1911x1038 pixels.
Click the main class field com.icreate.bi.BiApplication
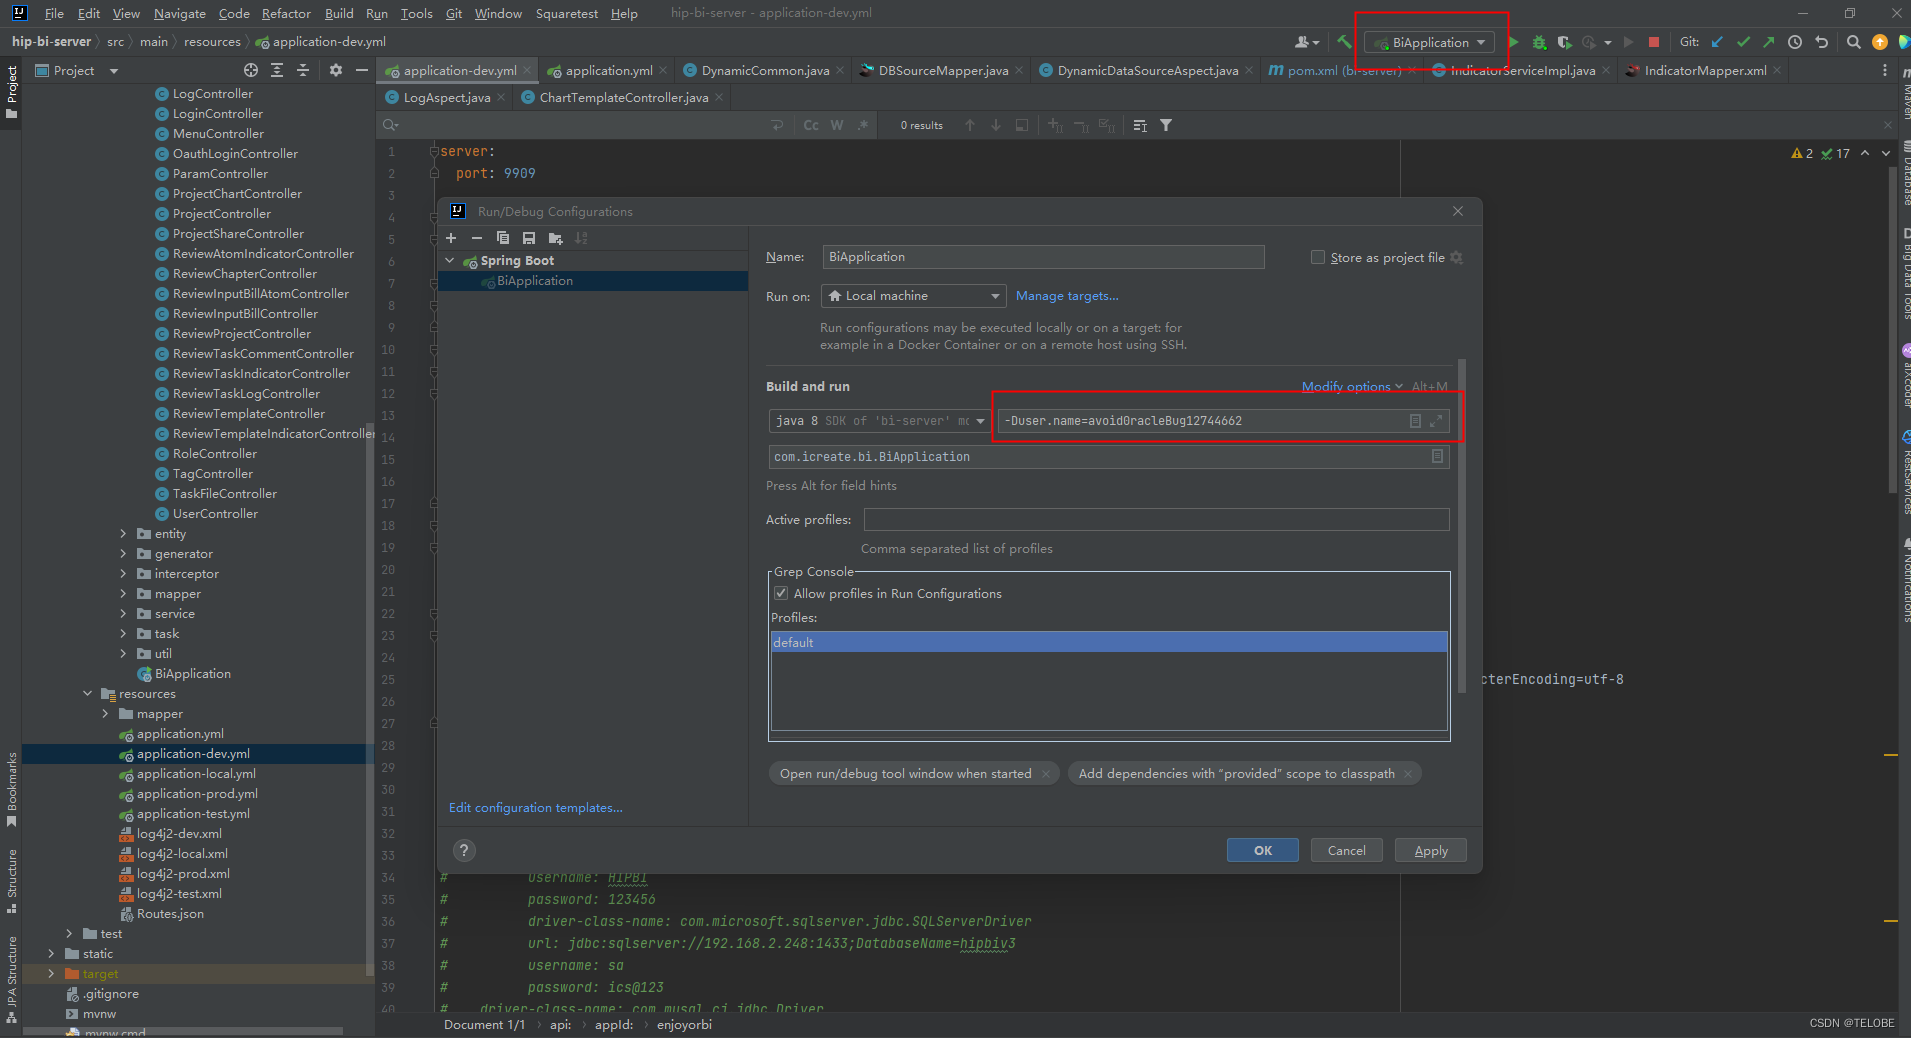point(1108,457)
